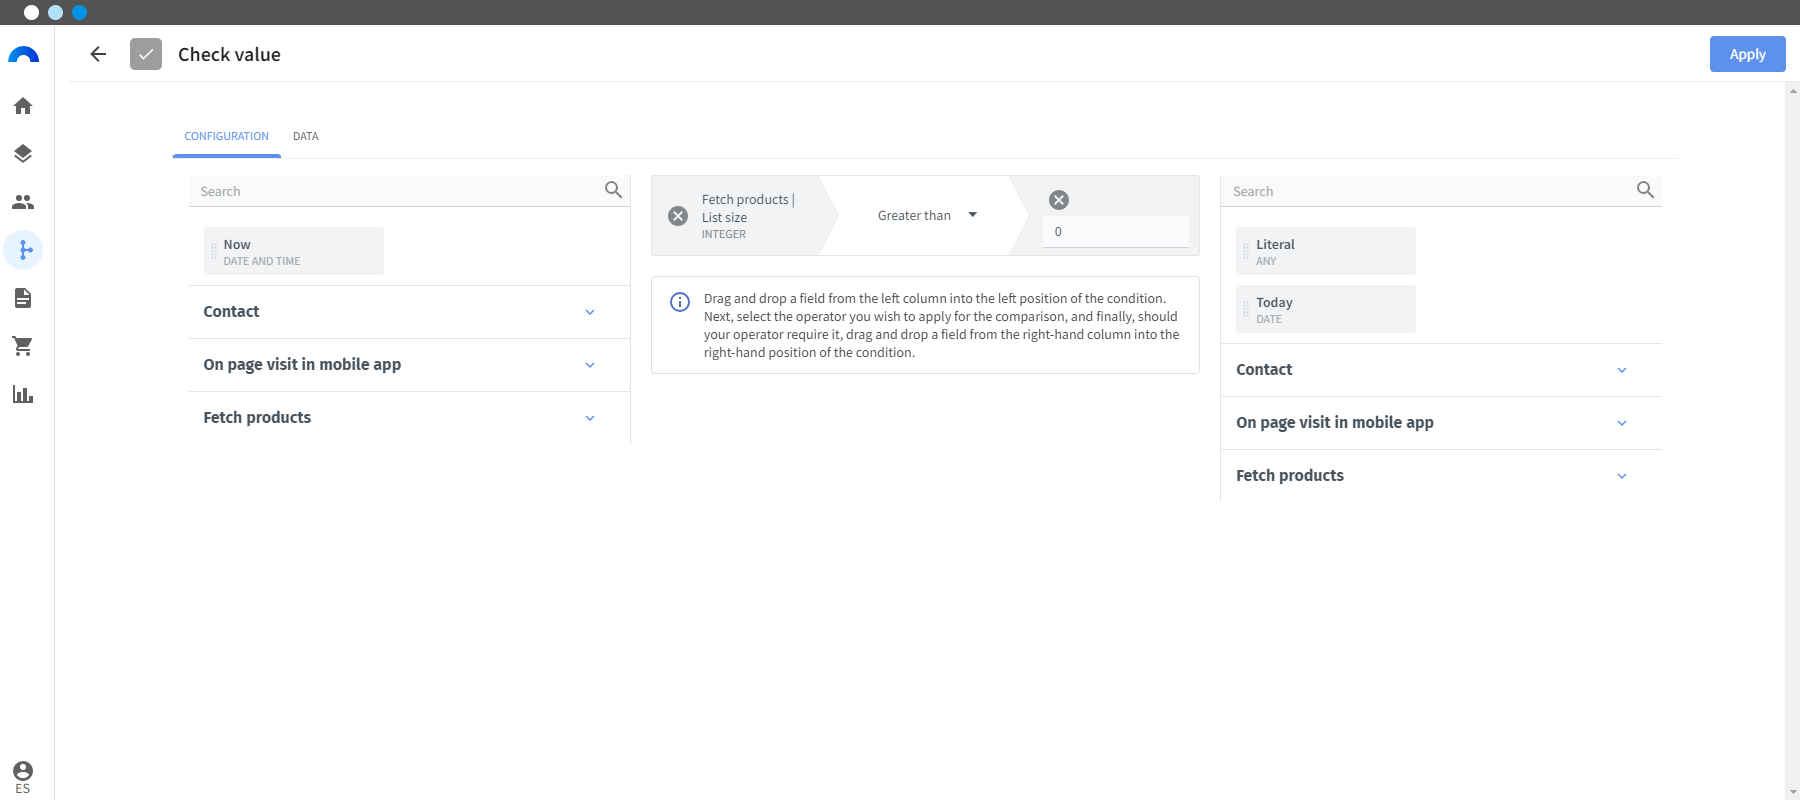Open the bar chart analytics icon
The image size is (1800, 800).
[23, 394]
